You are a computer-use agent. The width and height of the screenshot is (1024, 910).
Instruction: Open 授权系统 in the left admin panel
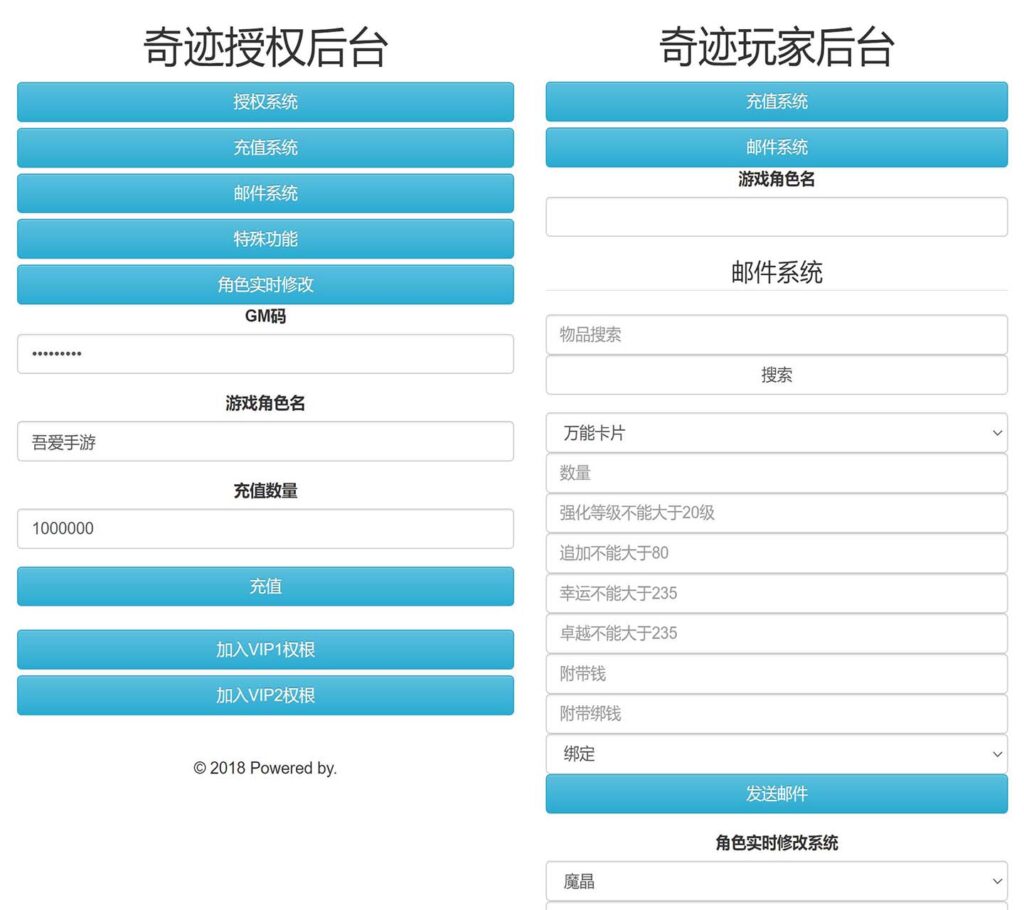265,102
